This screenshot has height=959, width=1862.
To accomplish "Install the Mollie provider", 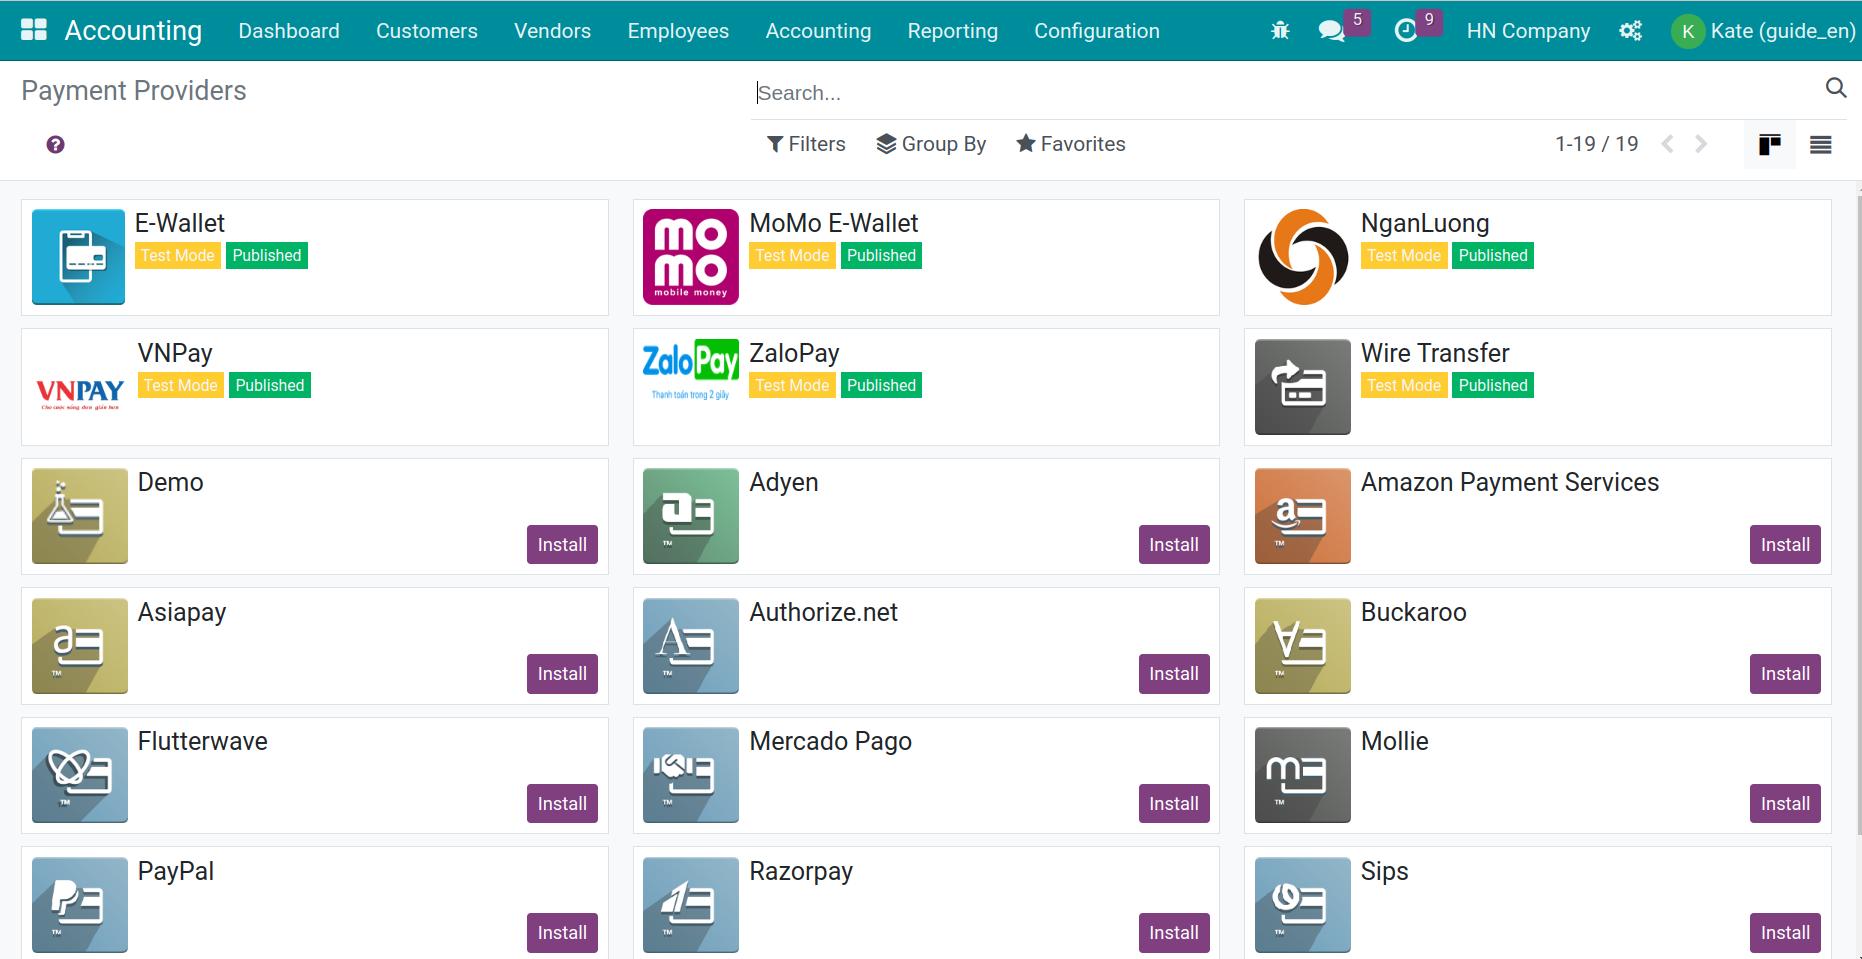I will tap(1785, 804).
